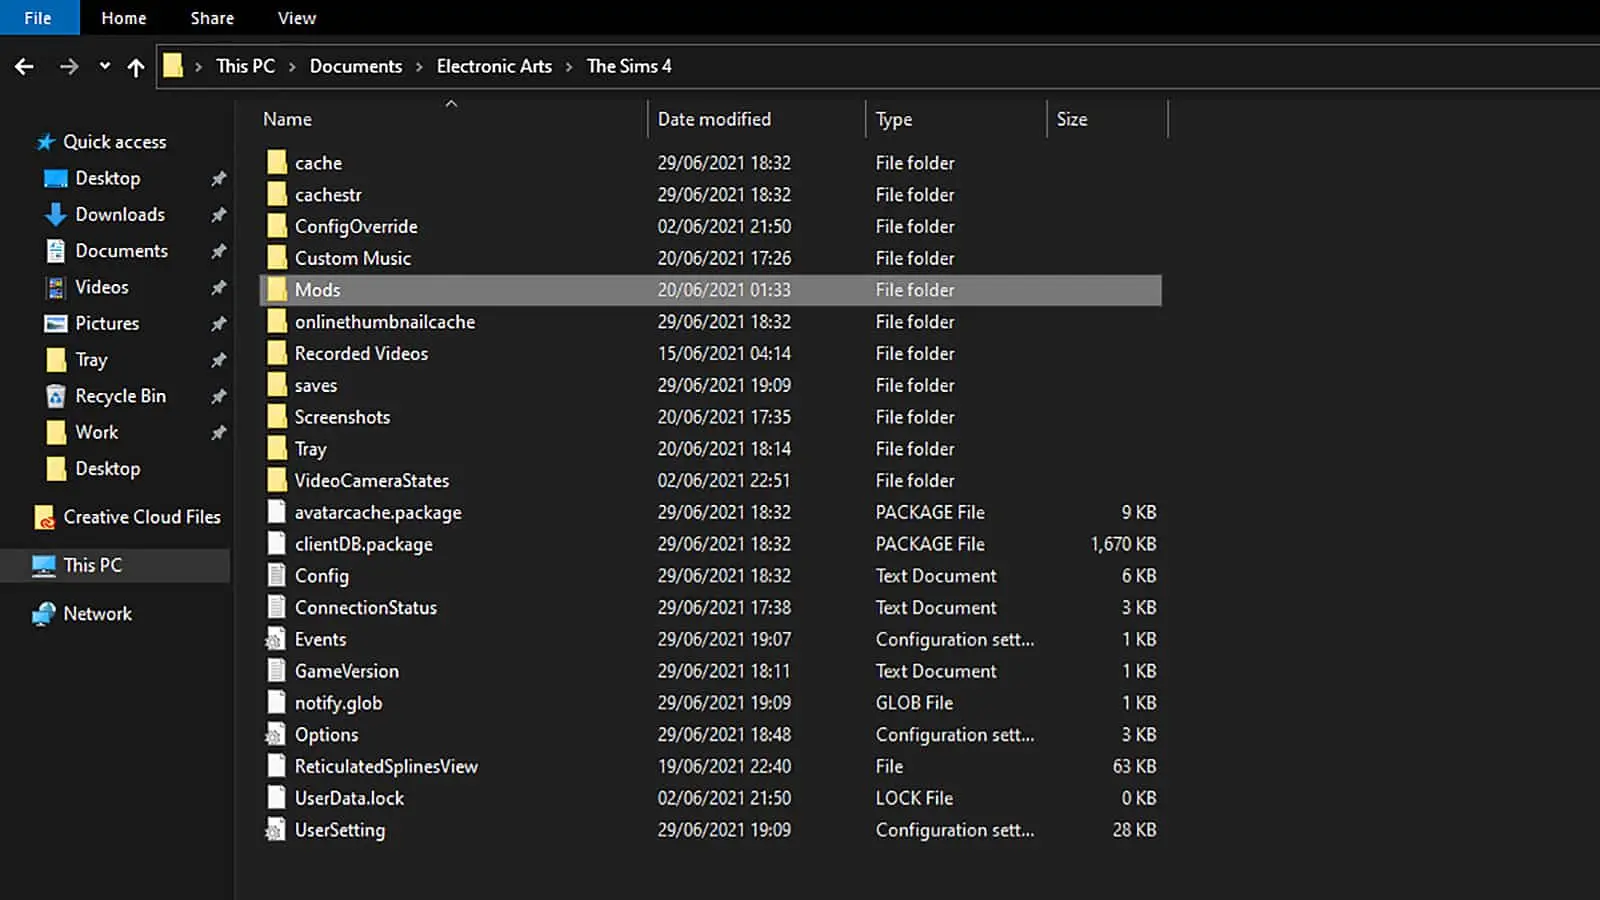
Task: Select Quick access in sidebar
Action: tap(114, 142)
